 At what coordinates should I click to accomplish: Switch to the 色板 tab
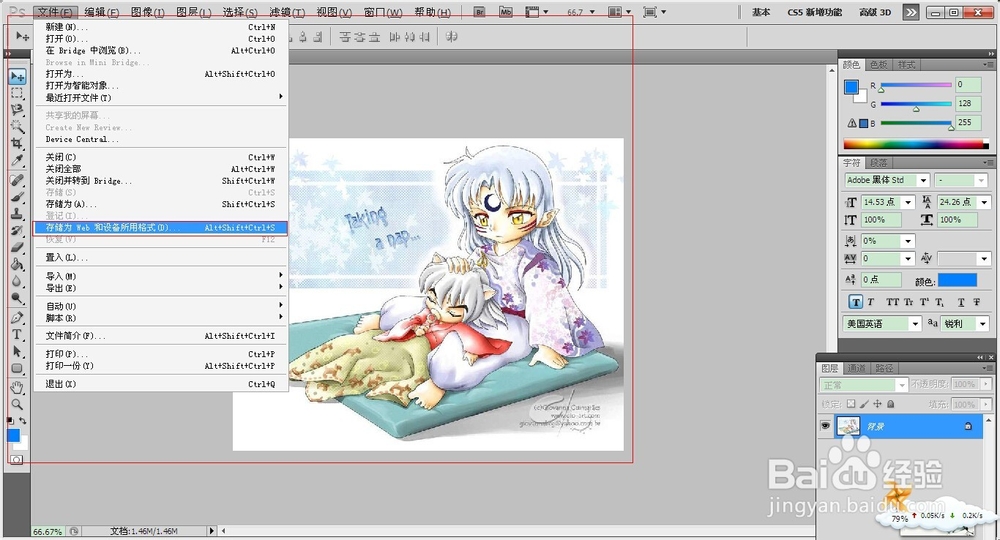(x=878, y=64)
